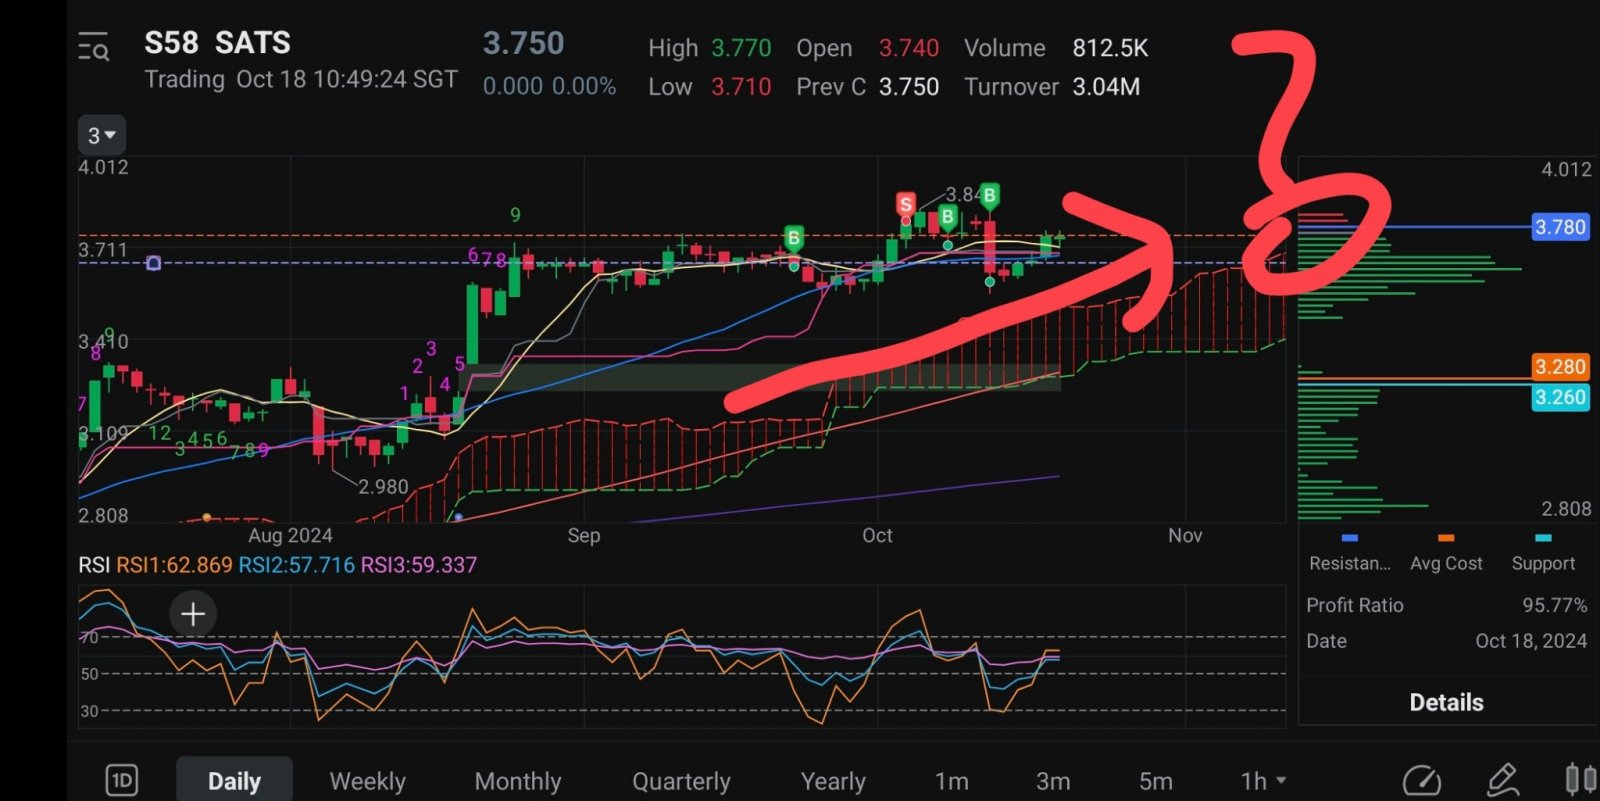Tap the Turnover 3.04M figure

[x=1106, y=87]
